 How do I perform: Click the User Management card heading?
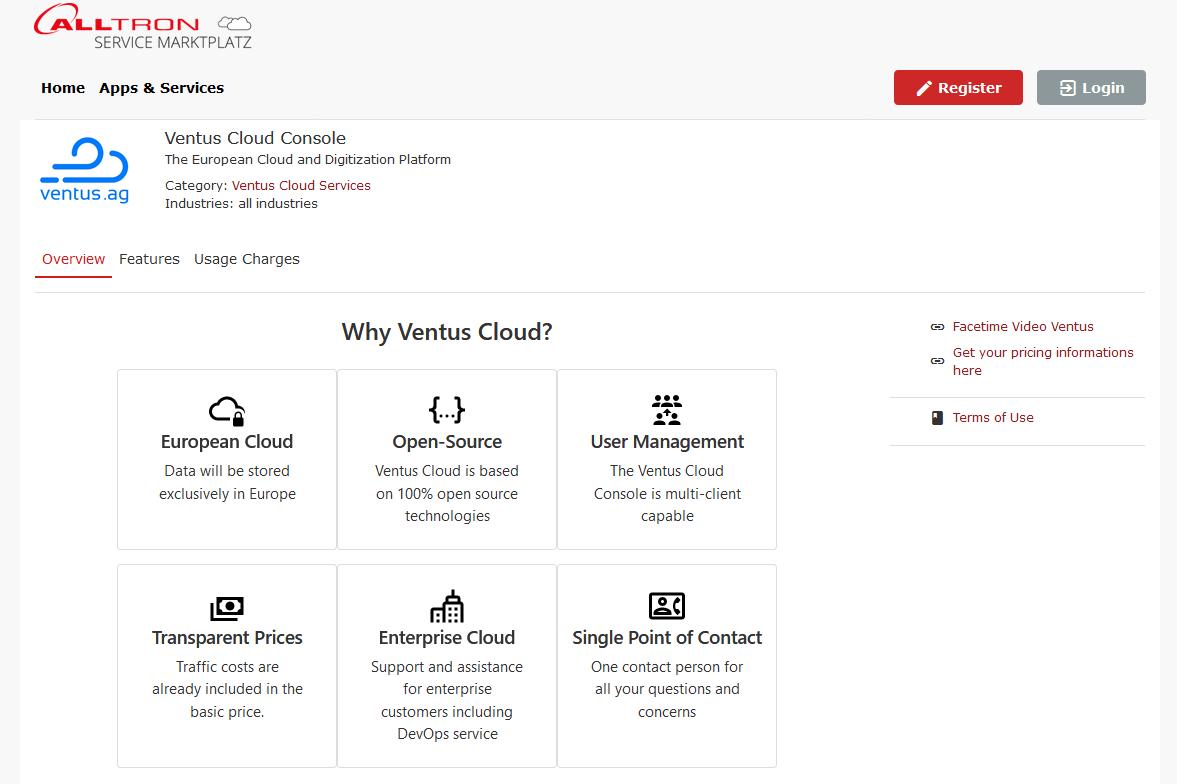(x=667, y=442)
